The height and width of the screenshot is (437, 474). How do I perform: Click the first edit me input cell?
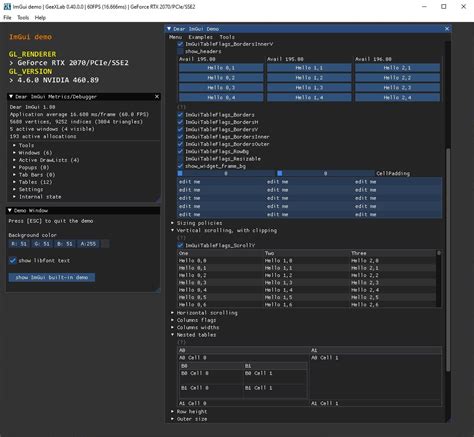tap(221, 182)
